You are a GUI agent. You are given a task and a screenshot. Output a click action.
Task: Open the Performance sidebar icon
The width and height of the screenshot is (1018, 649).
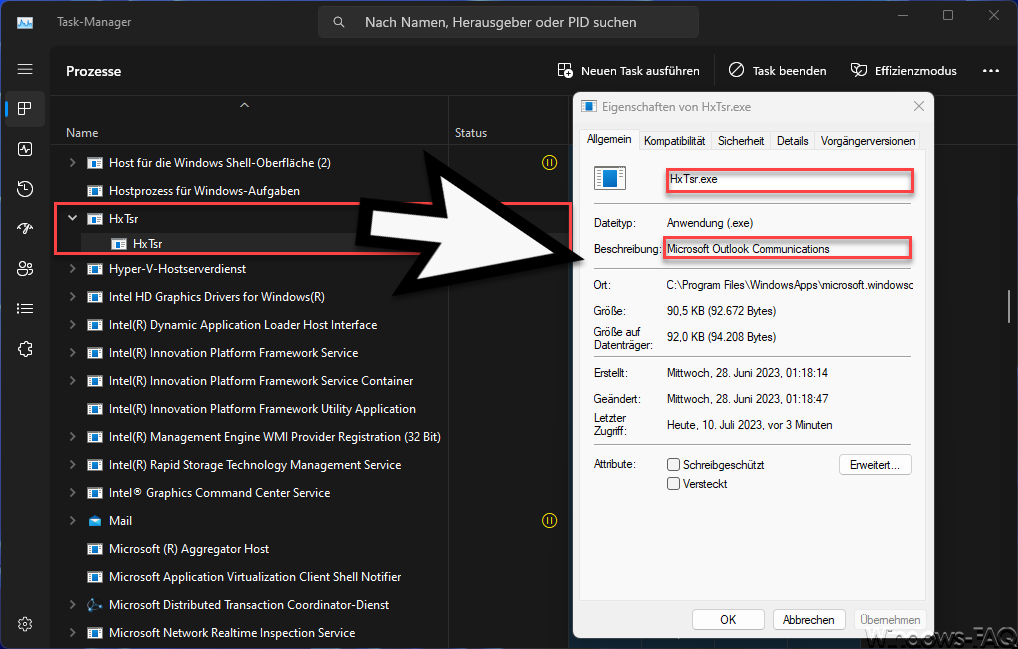tap(25, 149)
